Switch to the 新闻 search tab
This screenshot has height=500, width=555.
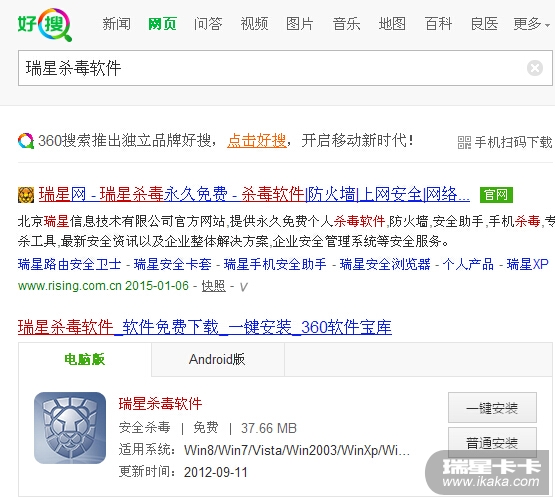click(x=116, y=24)
